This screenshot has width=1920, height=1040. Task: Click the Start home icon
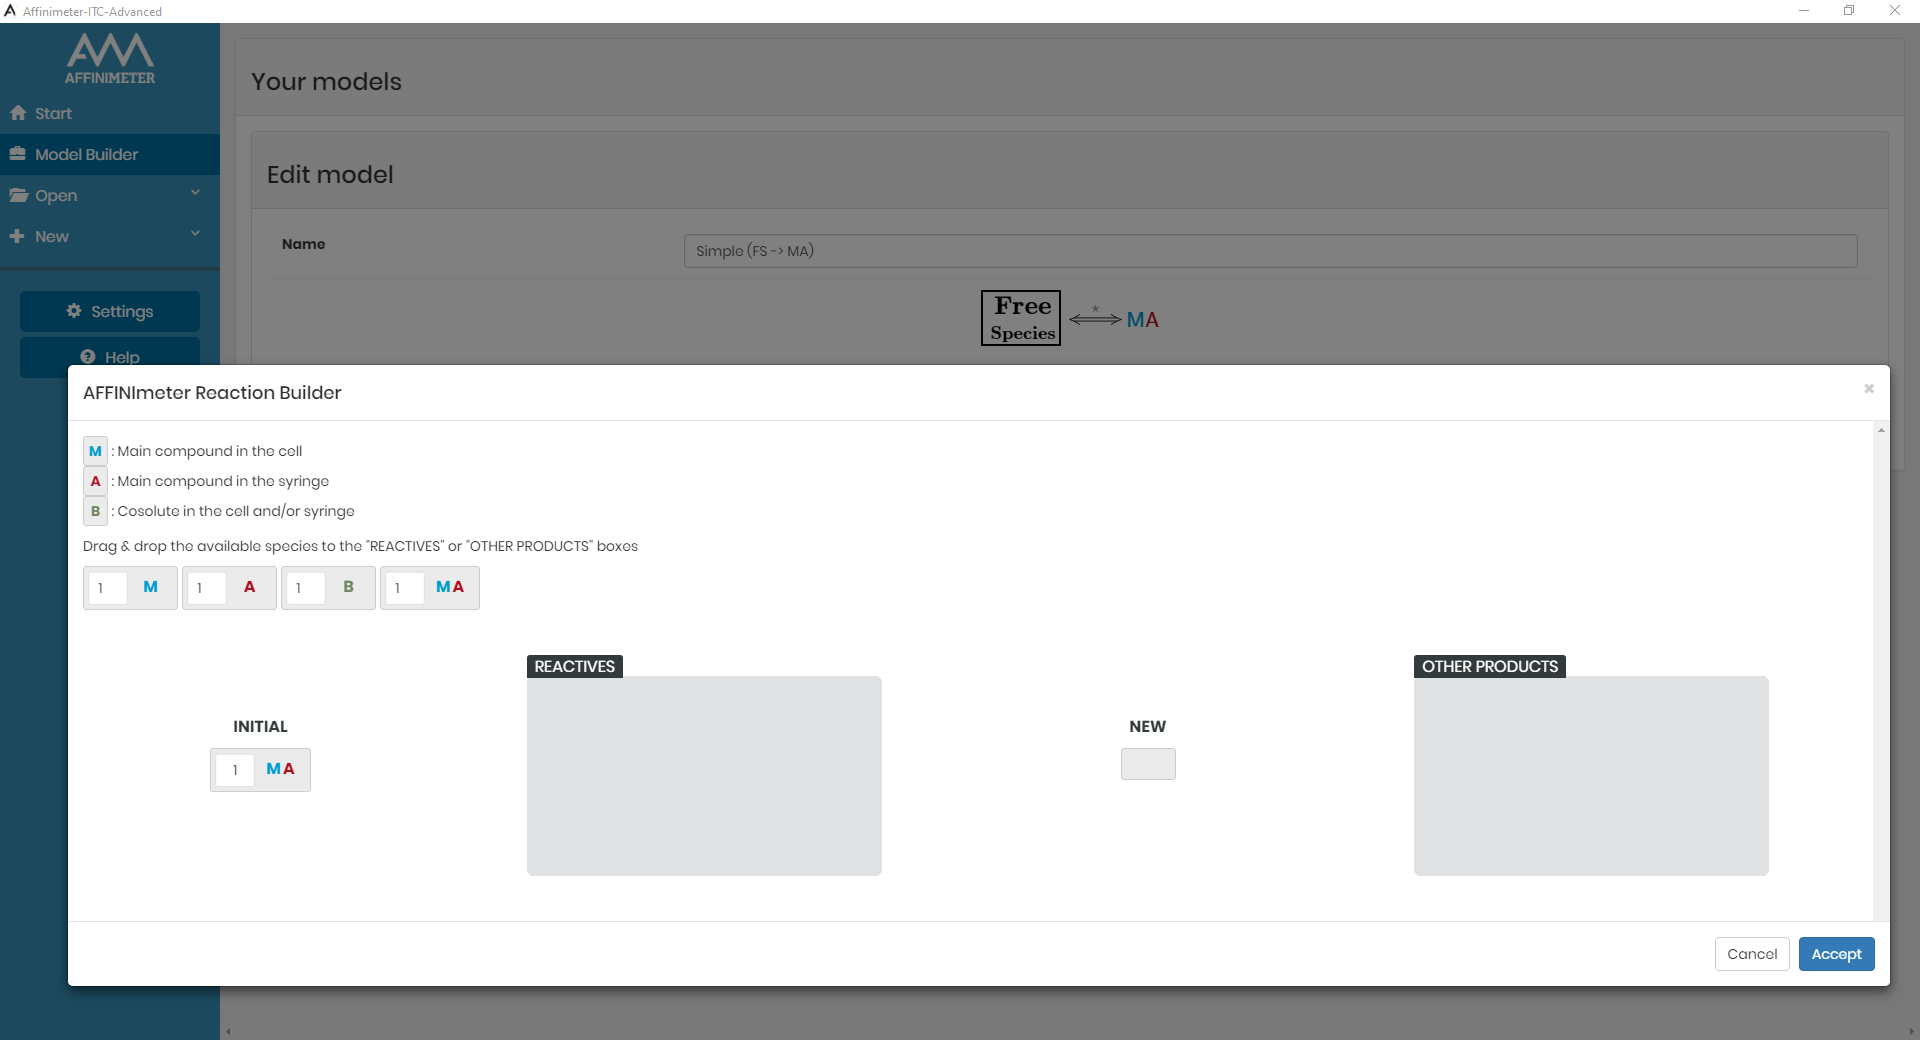18,113
